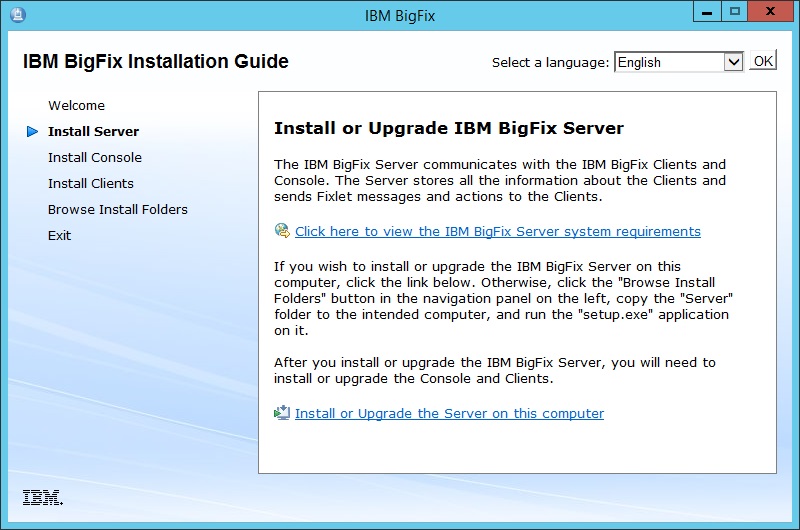Click the Install or Upgrade IBM BigFix Server heading

point(449,128)
